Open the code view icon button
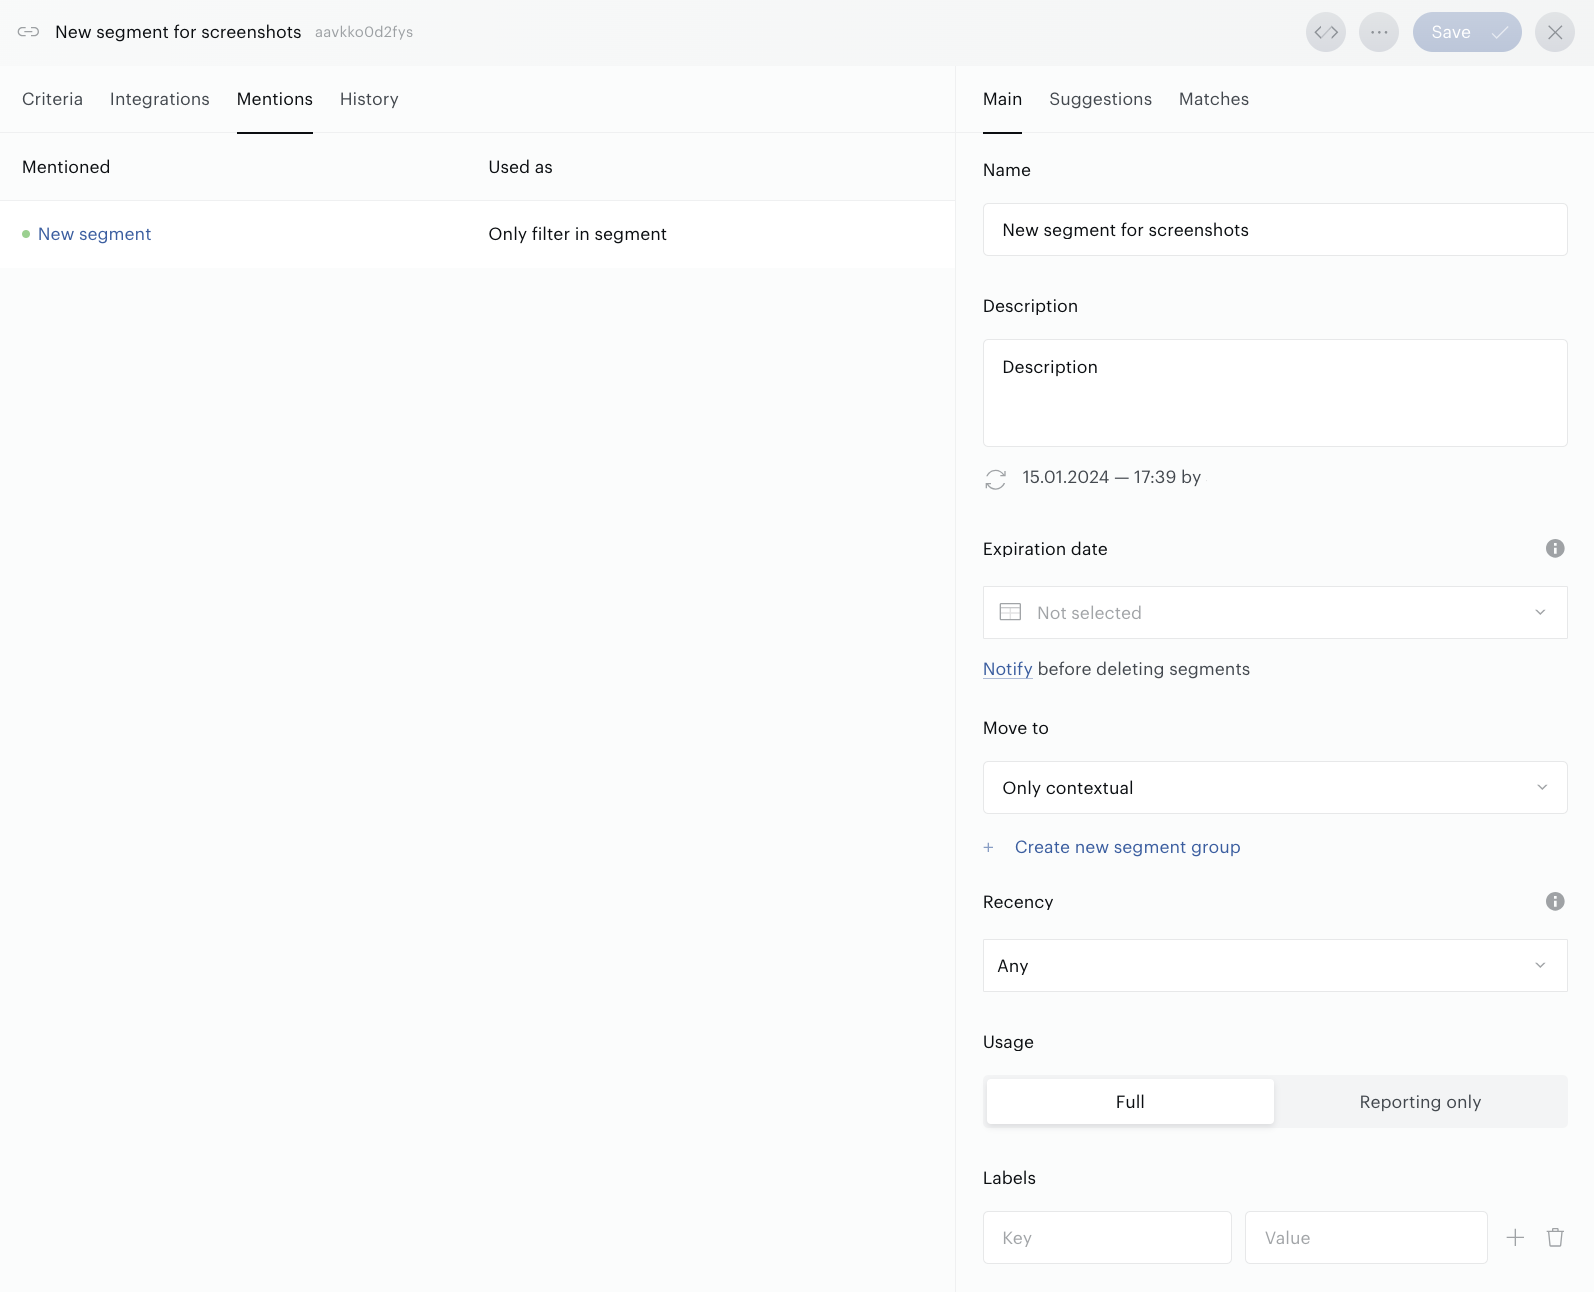1594x1292 pixels. [x=1326, y=32]
